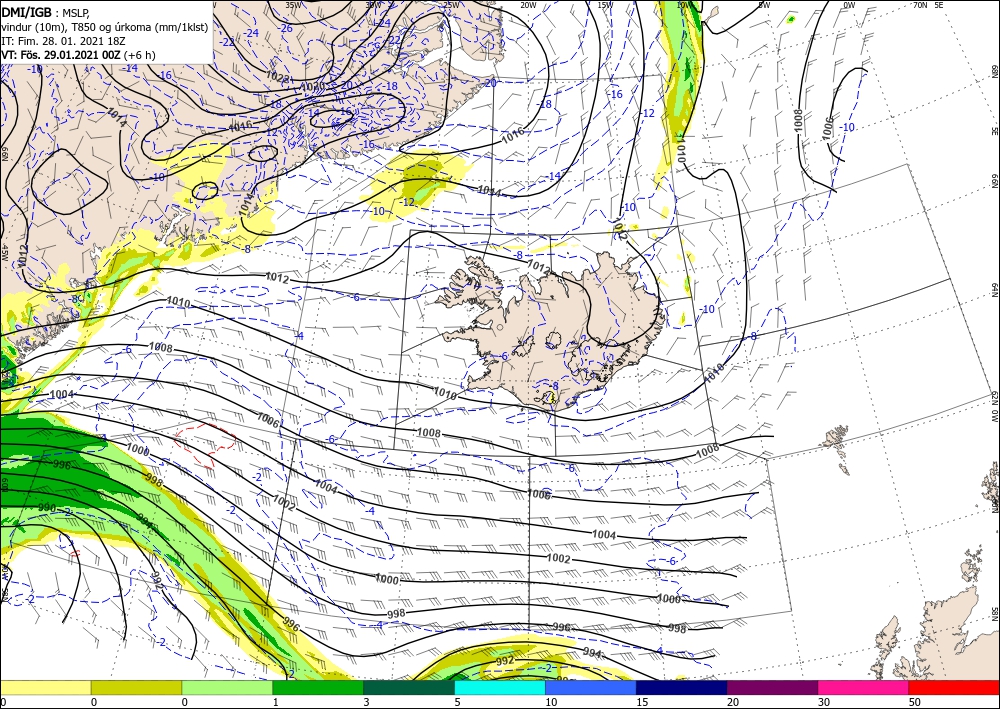Screen dimensions: 1000x709
Task: Click legend scale value '20'
Action: [x=733, y=702]
